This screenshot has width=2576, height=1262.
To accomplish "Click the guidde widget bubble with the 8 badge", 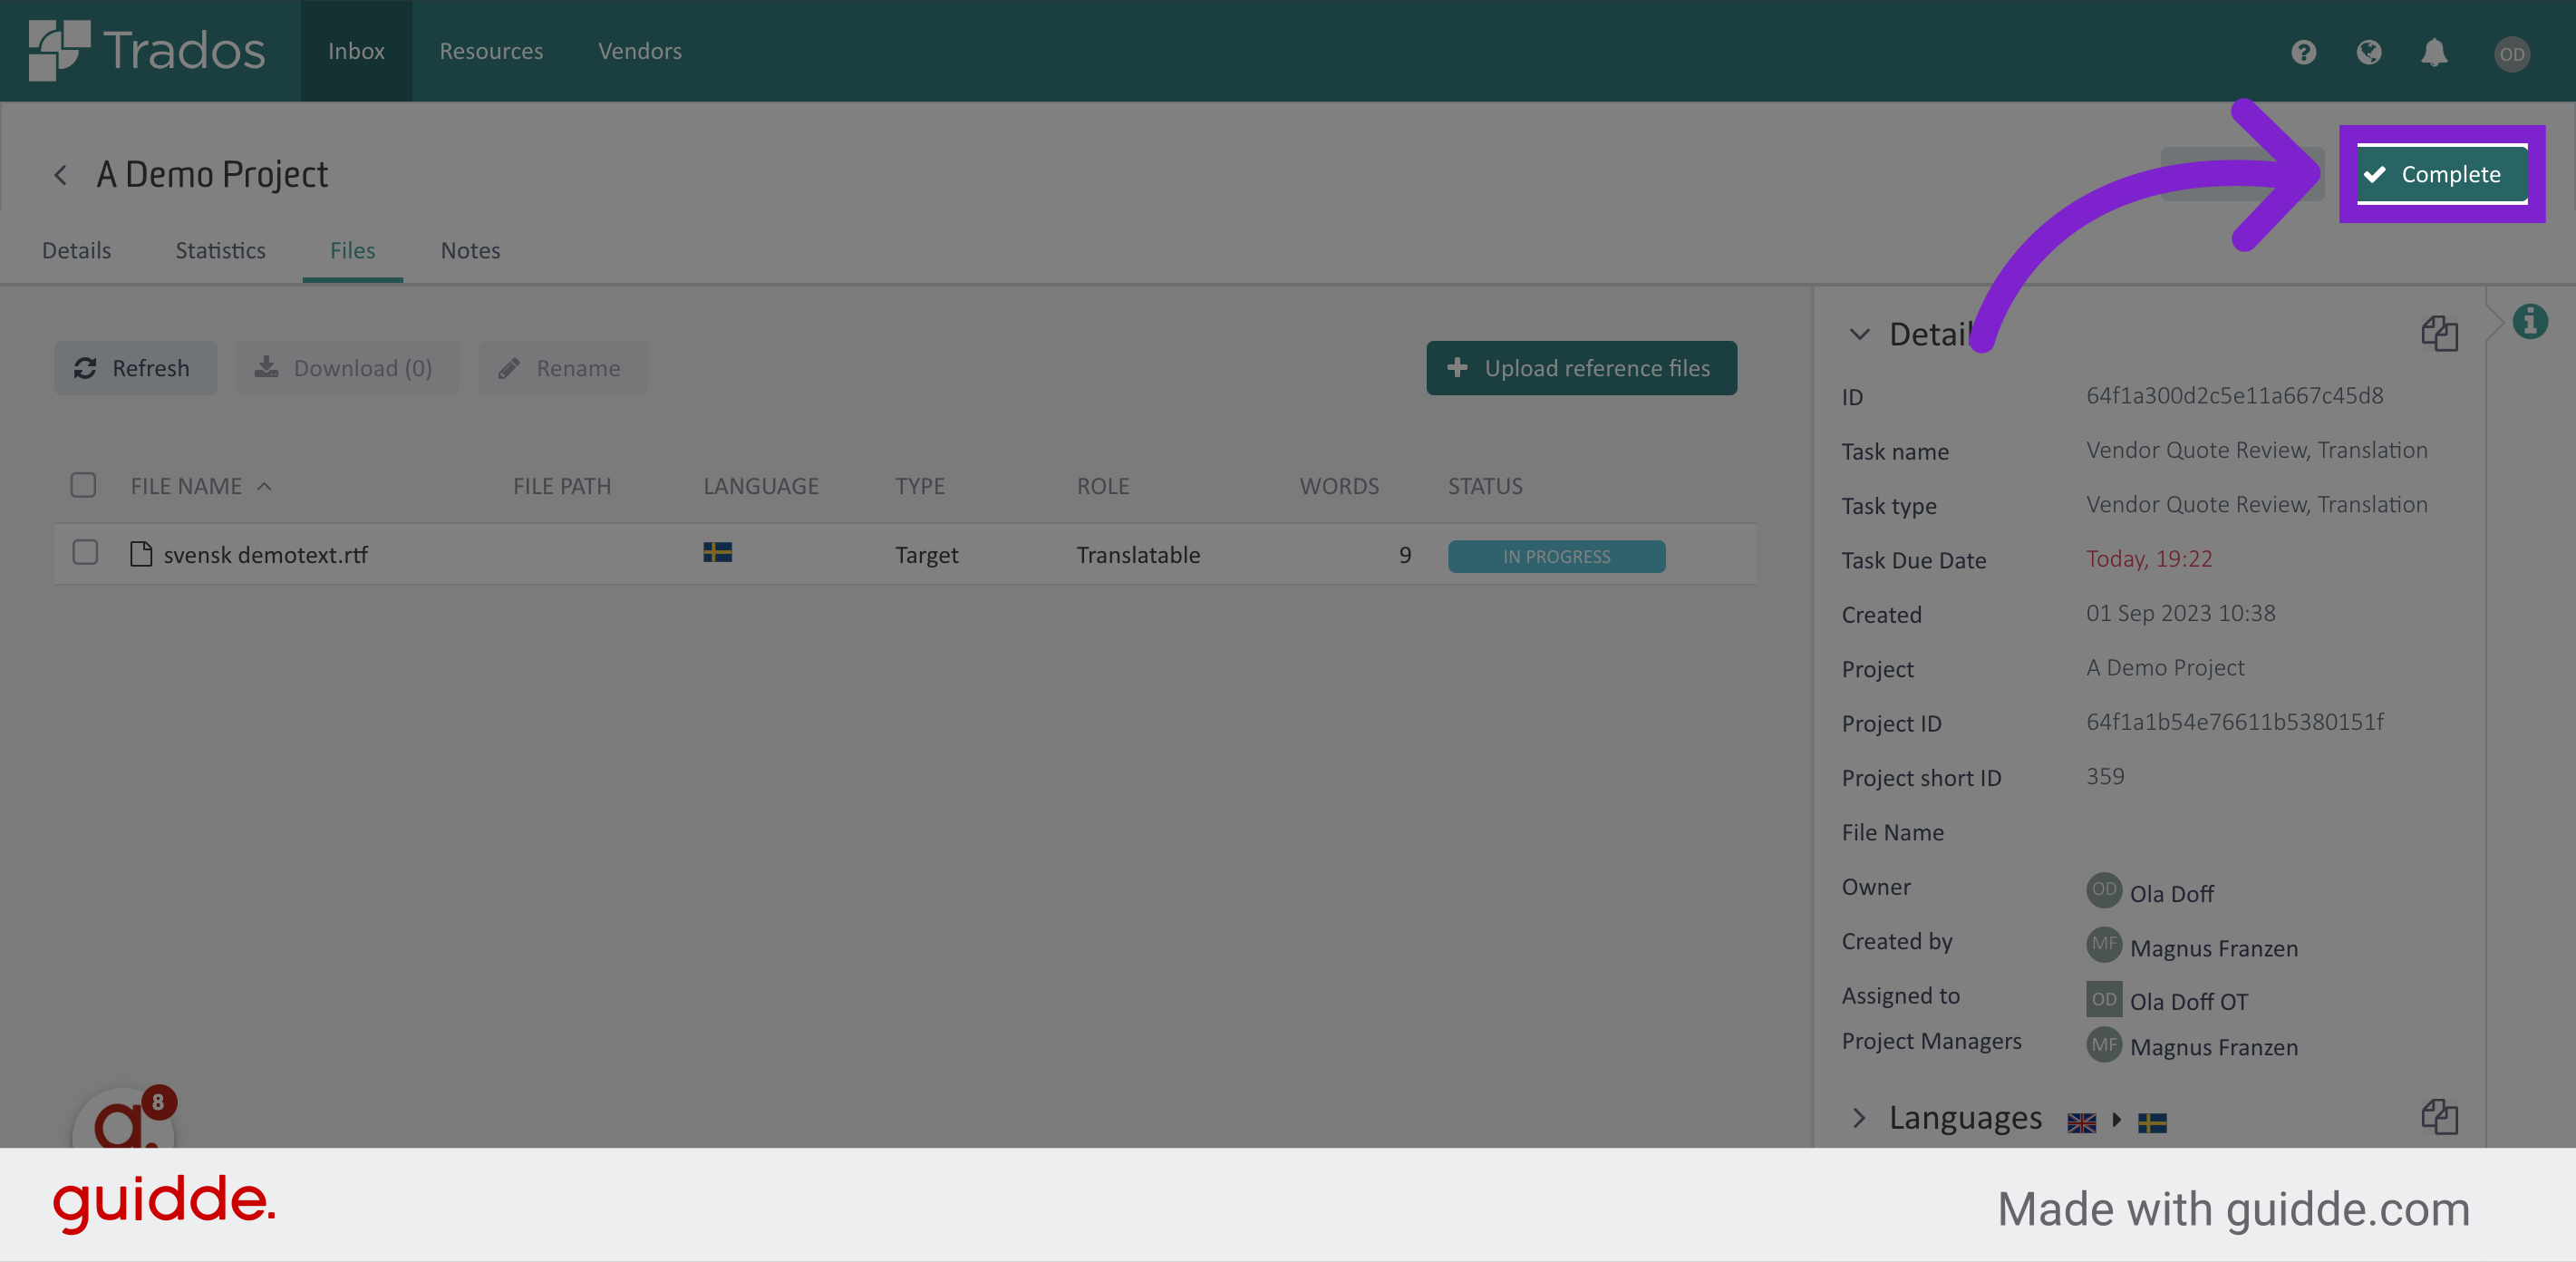I will (125, 1118).
